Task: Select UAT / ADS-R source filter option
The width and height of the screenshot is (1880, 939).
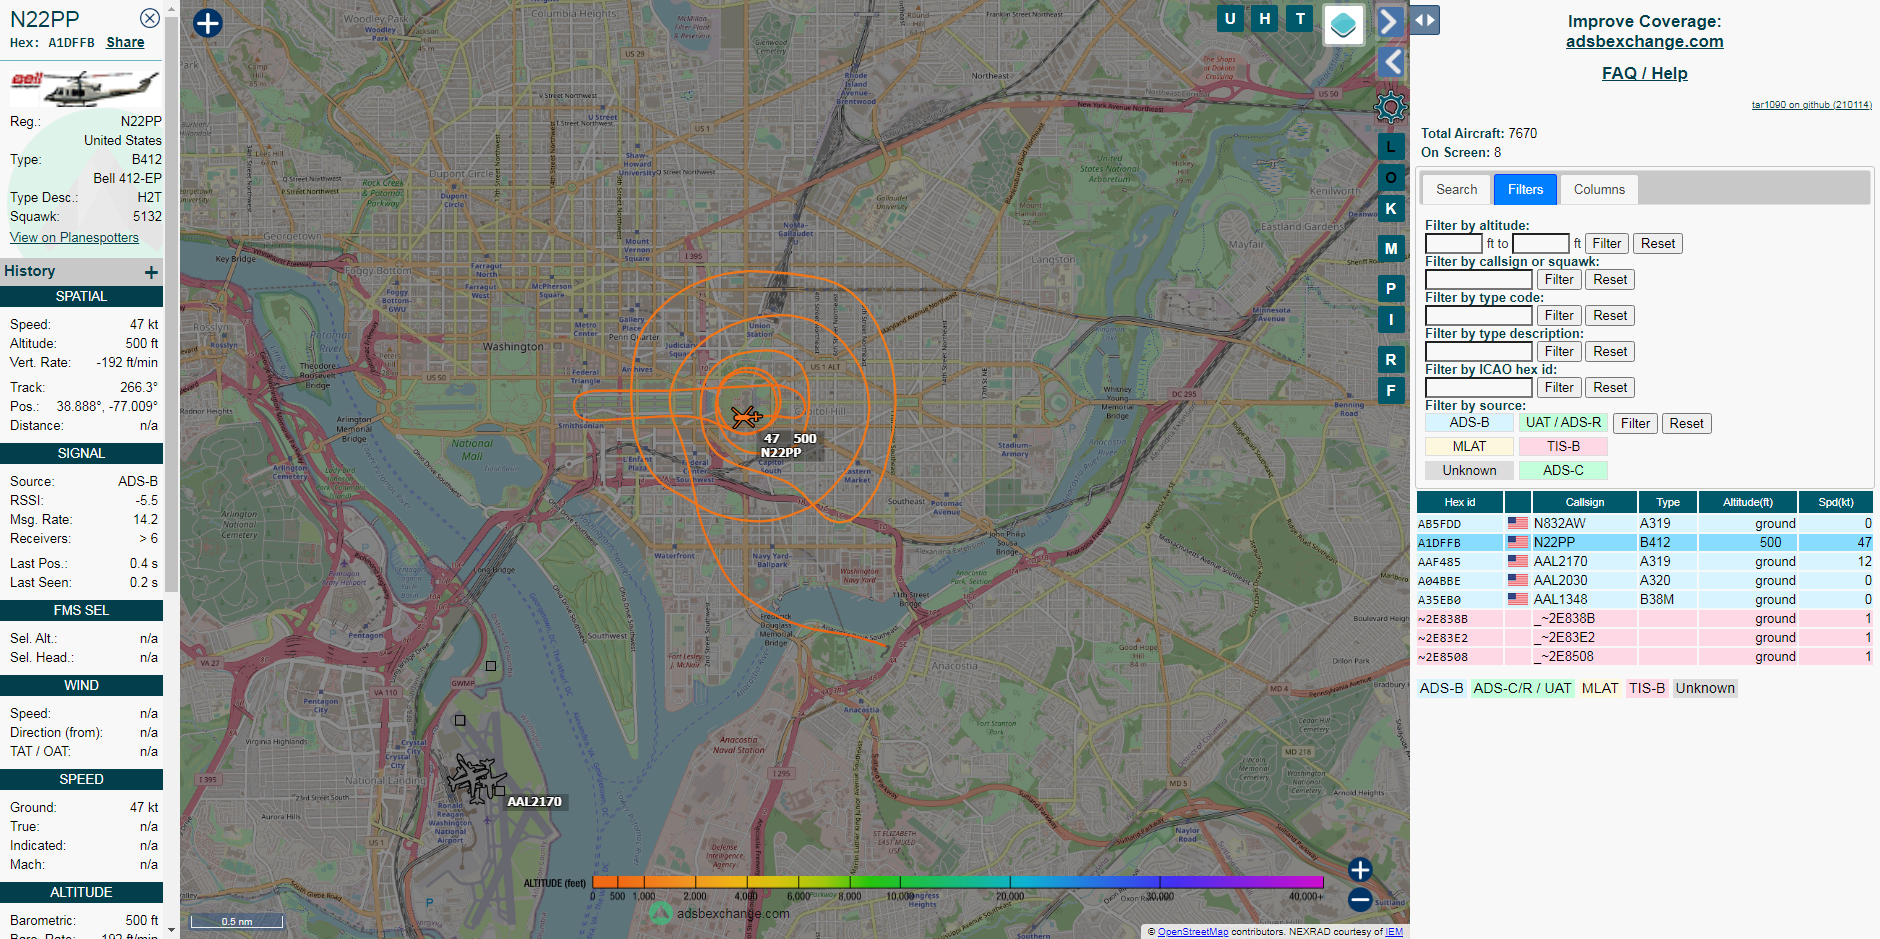Action: click(1563, 423)
